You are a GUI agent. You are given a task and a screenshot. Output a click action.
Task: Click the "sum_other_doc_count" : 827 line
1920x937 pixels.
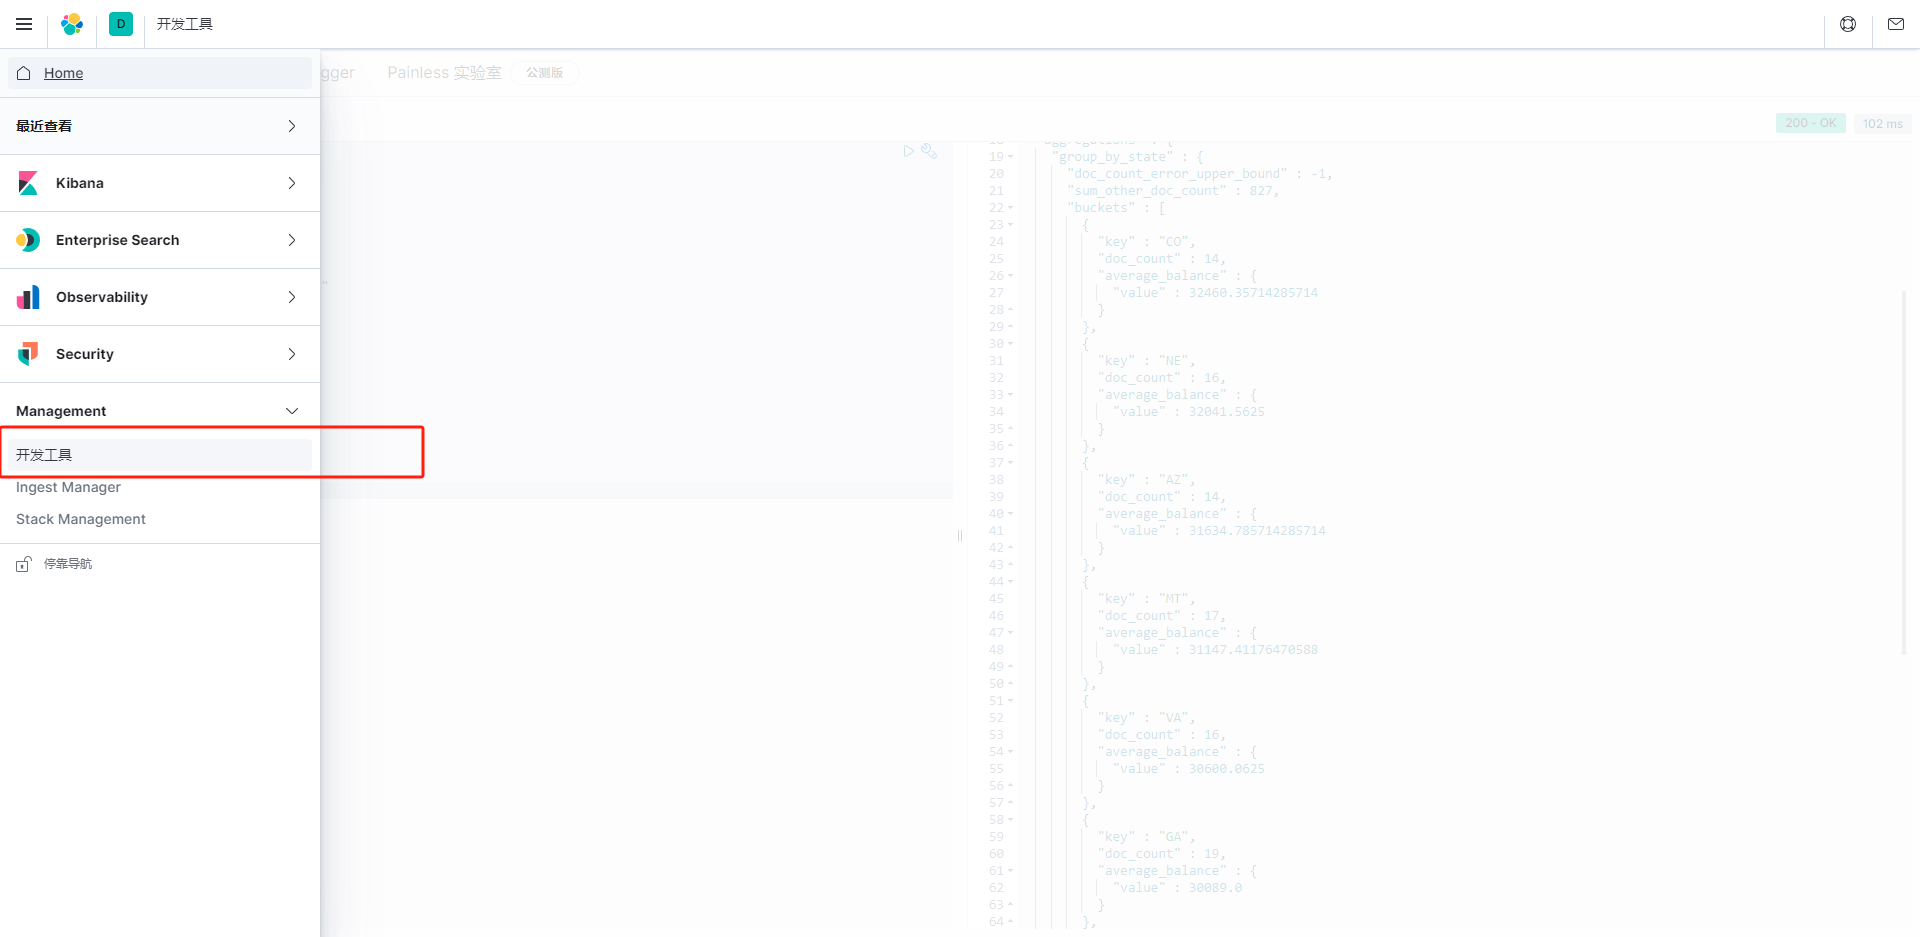pyautogui.click(x=1173, y=191)
